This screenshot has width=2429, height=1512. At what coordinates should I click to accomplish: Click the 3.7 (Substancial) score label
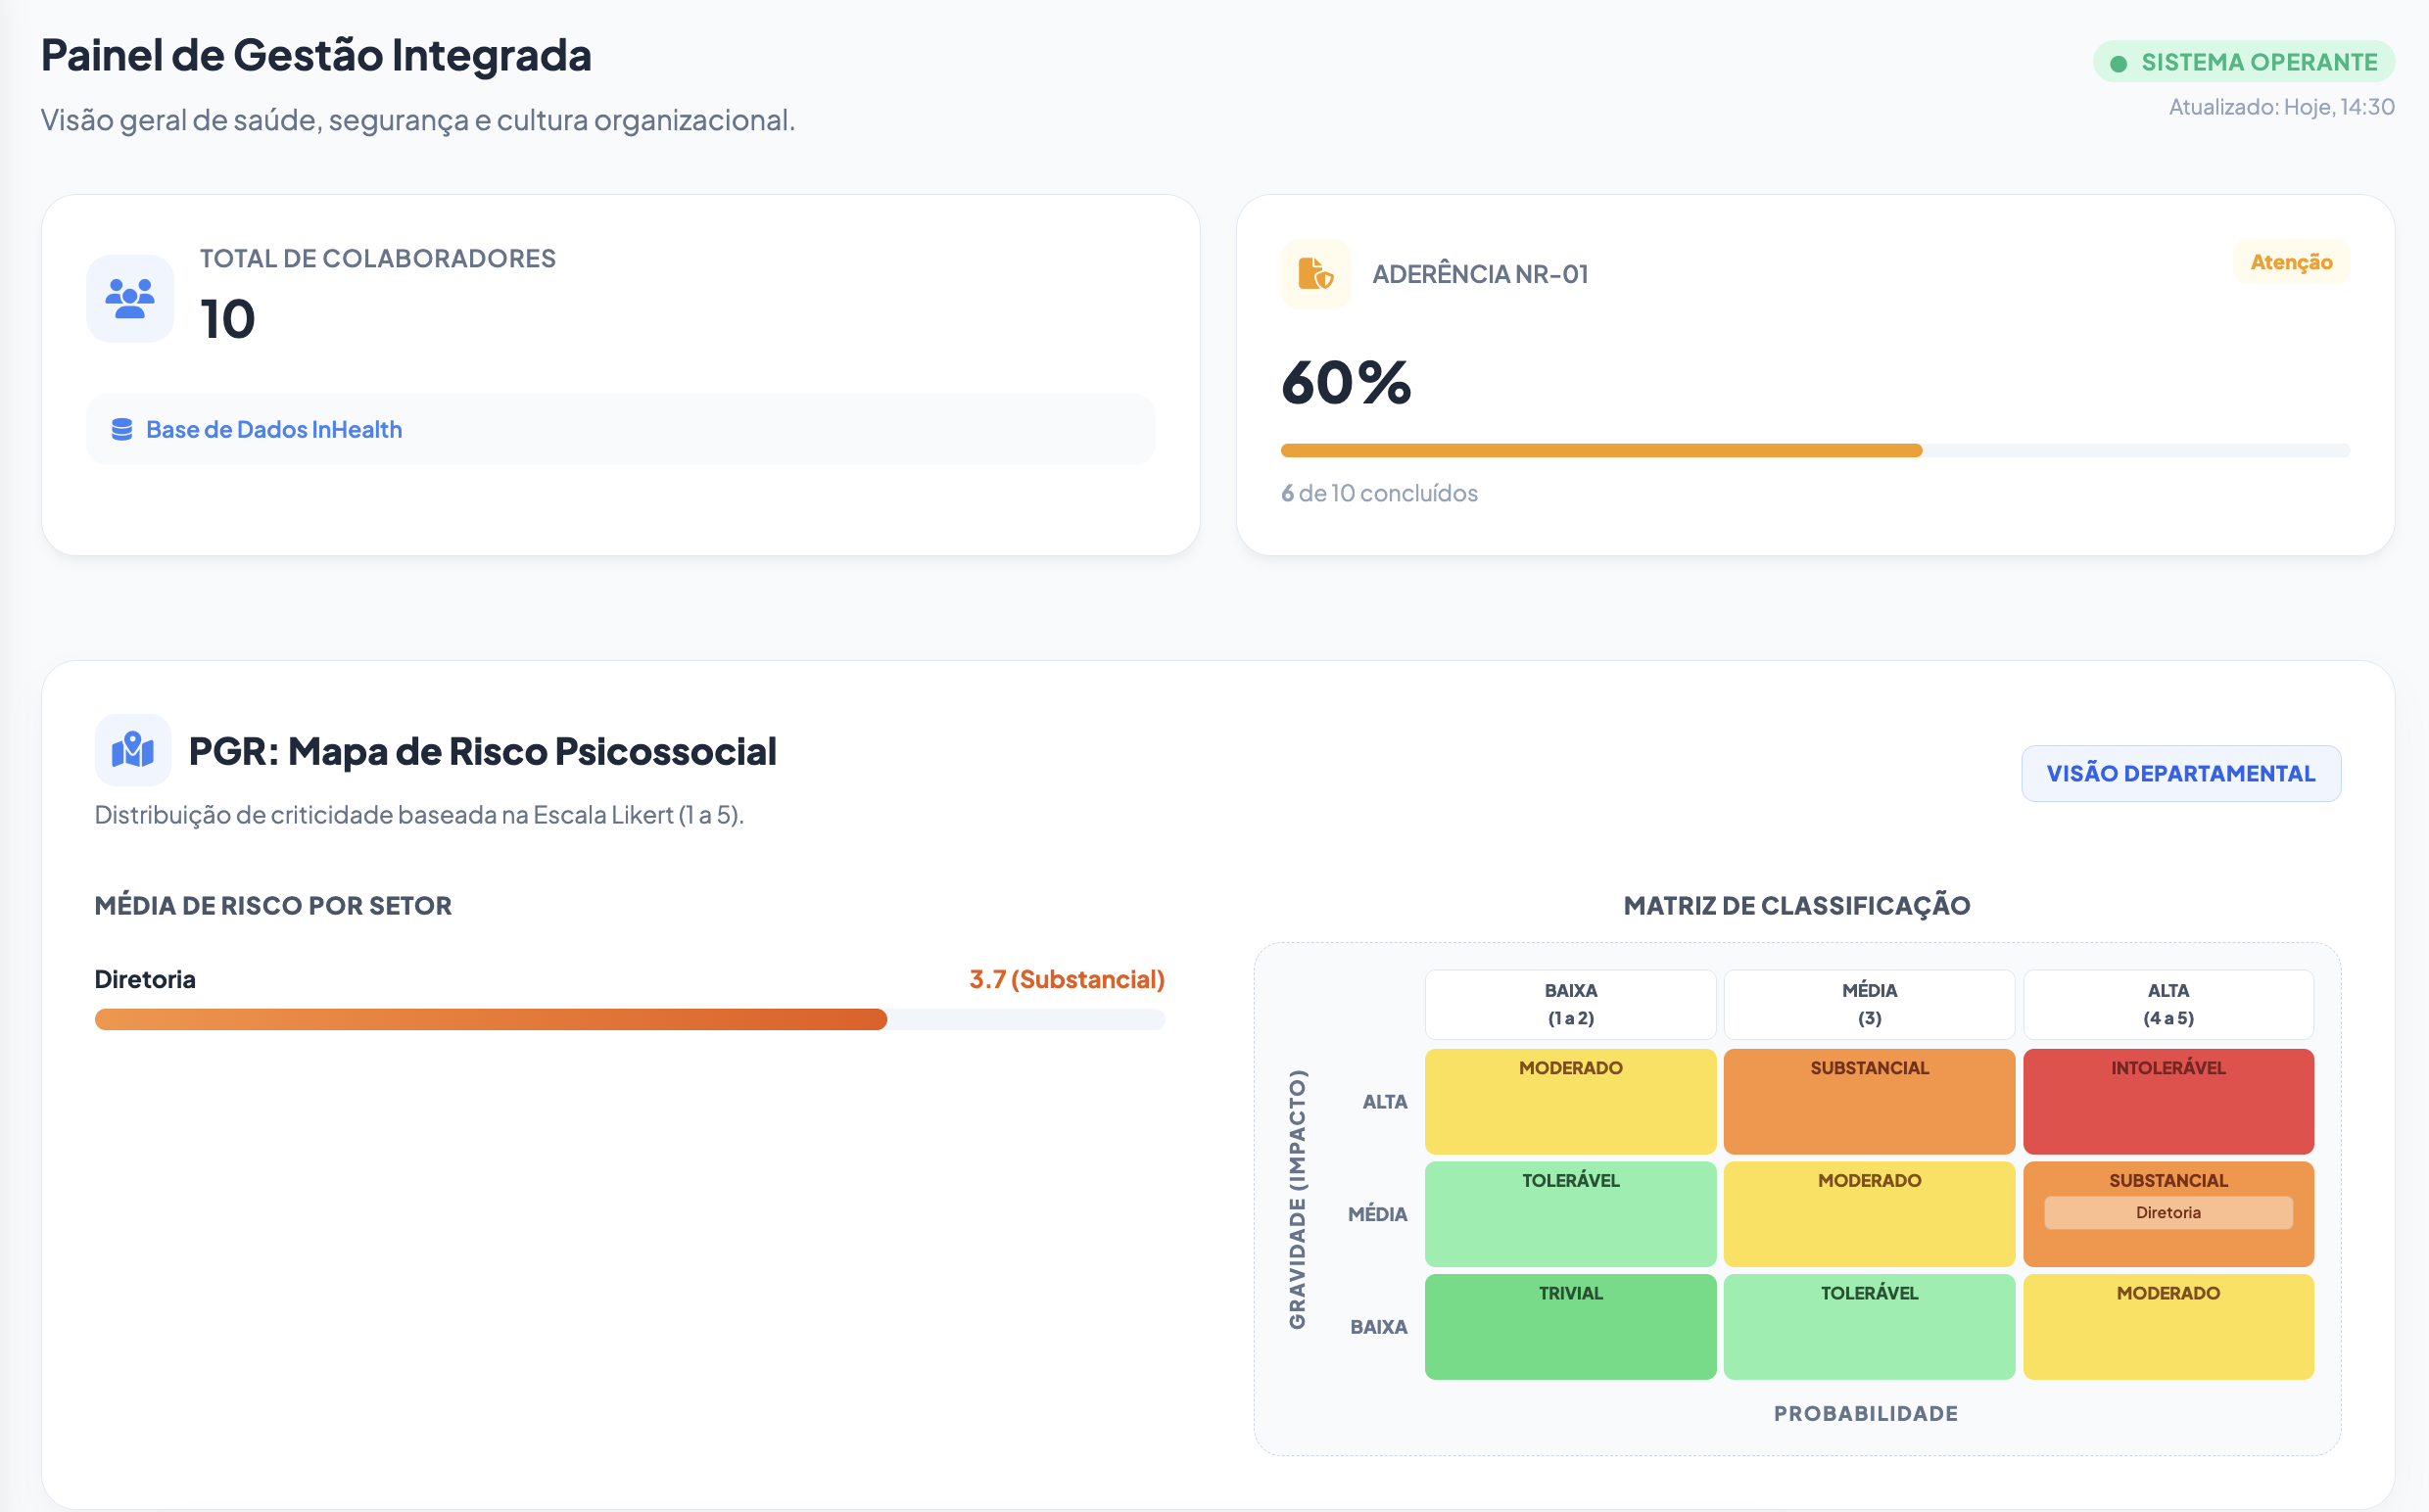pos(1066,979)
